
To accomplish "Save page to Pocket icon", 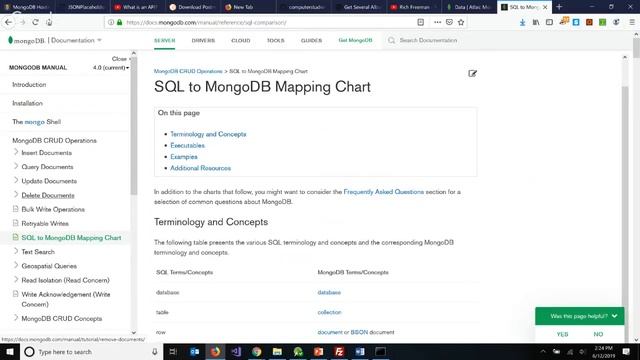I will [449, 22].
